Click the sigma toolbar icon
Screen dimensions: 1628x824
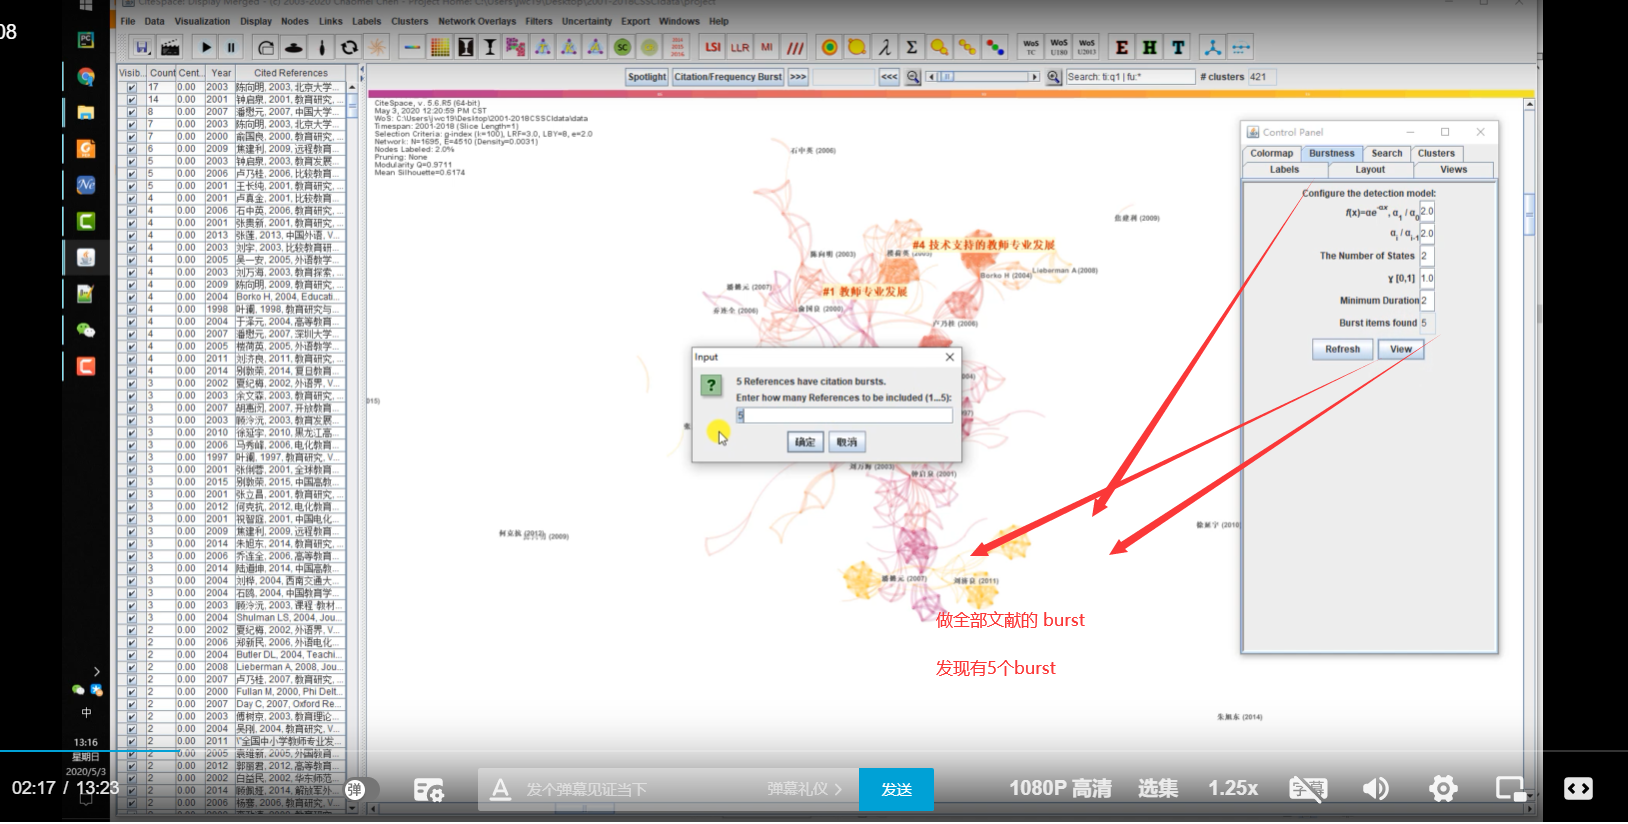tap(912, 47)
